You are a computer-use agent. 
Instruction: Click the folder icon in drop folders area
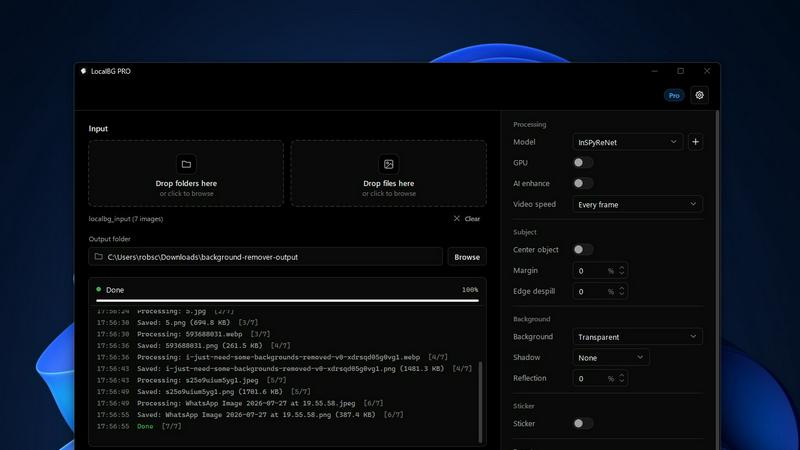coord(186,164)
